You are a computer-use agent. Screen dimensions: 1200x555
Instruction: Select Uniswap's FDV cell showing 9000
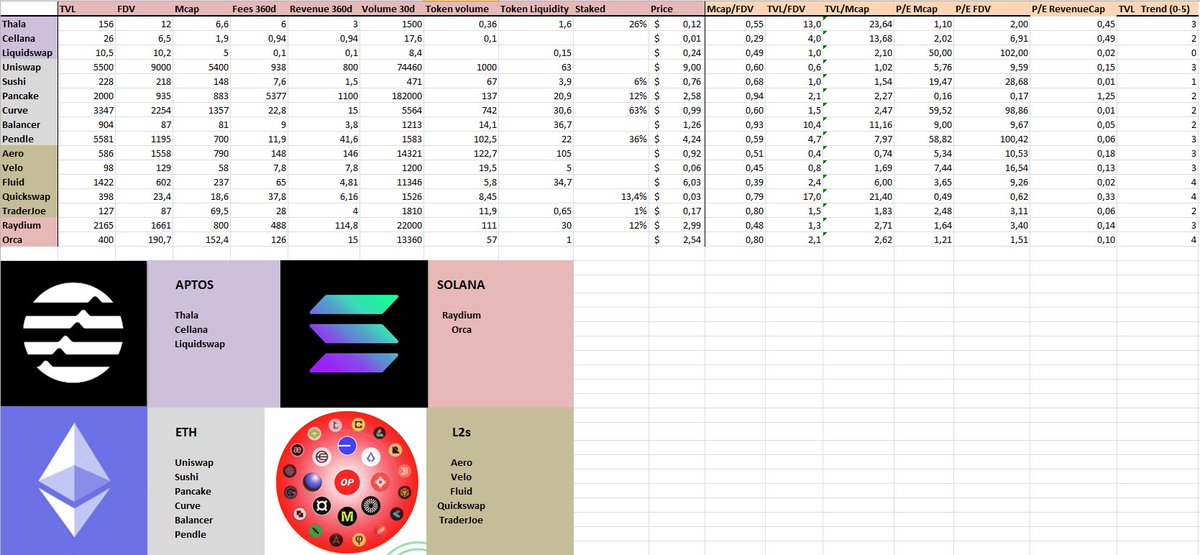pos(143,66)
